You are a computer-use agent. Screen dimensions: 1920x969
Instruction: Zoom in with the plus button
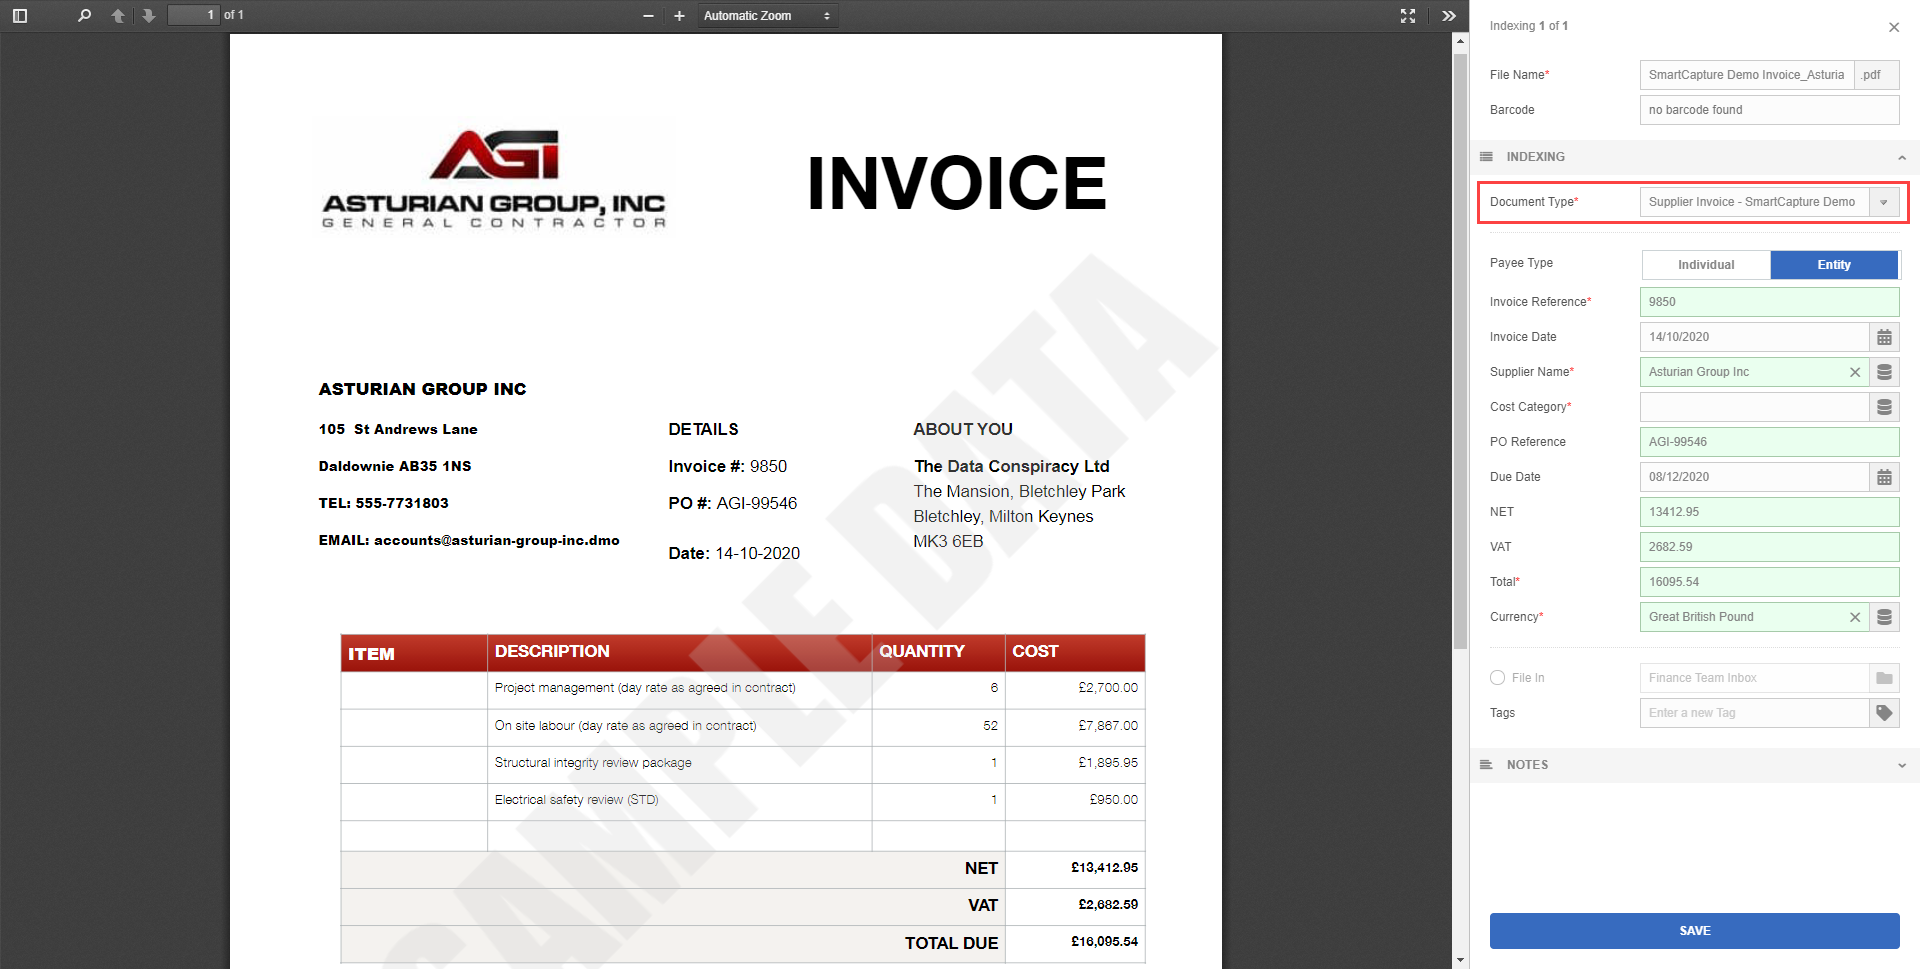coord(679,15)
